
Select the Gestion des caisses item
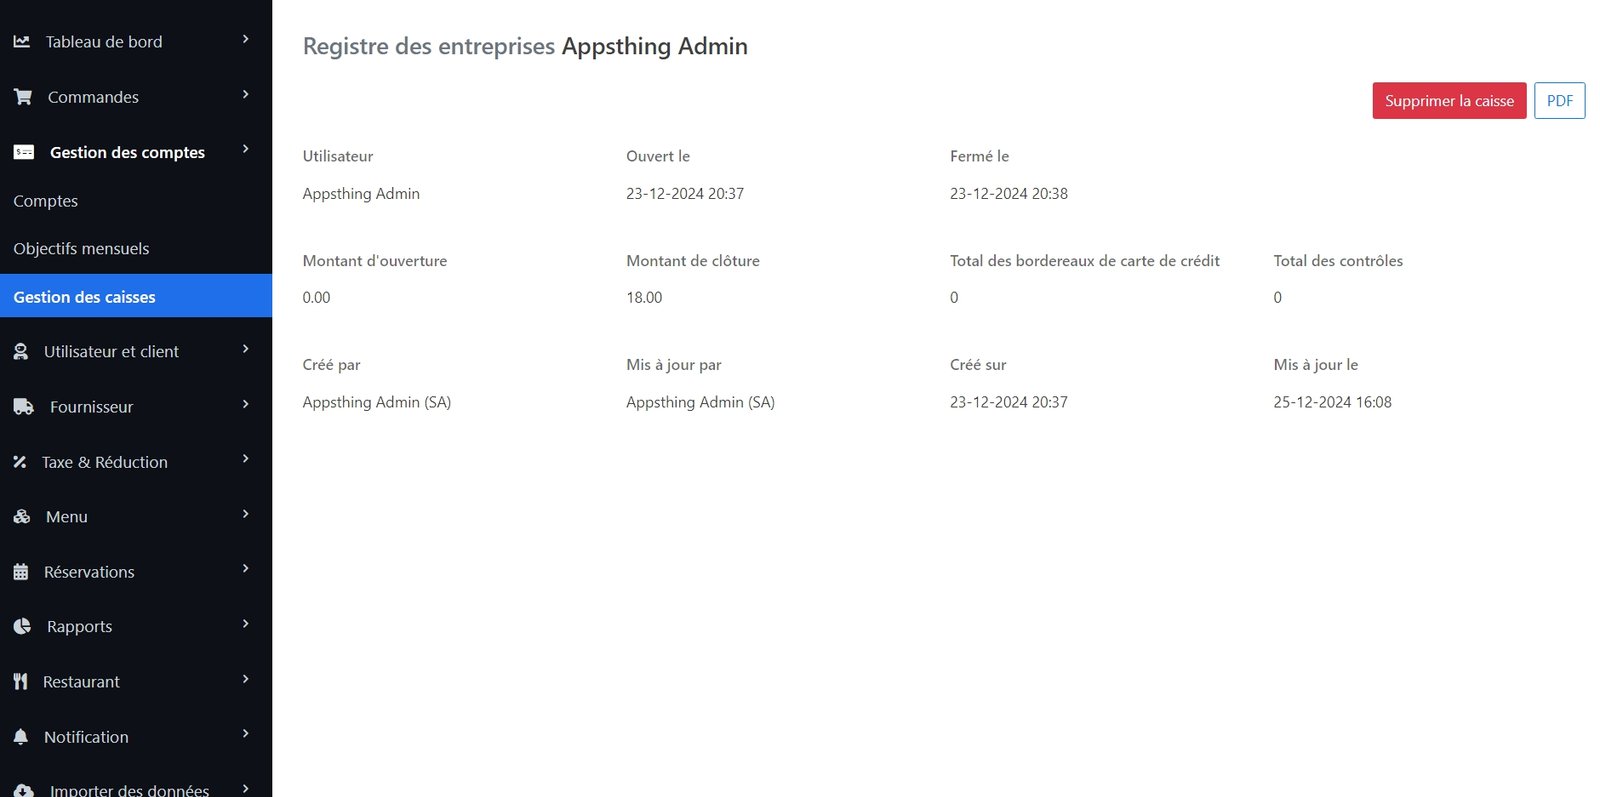click(x=85, y=297)
